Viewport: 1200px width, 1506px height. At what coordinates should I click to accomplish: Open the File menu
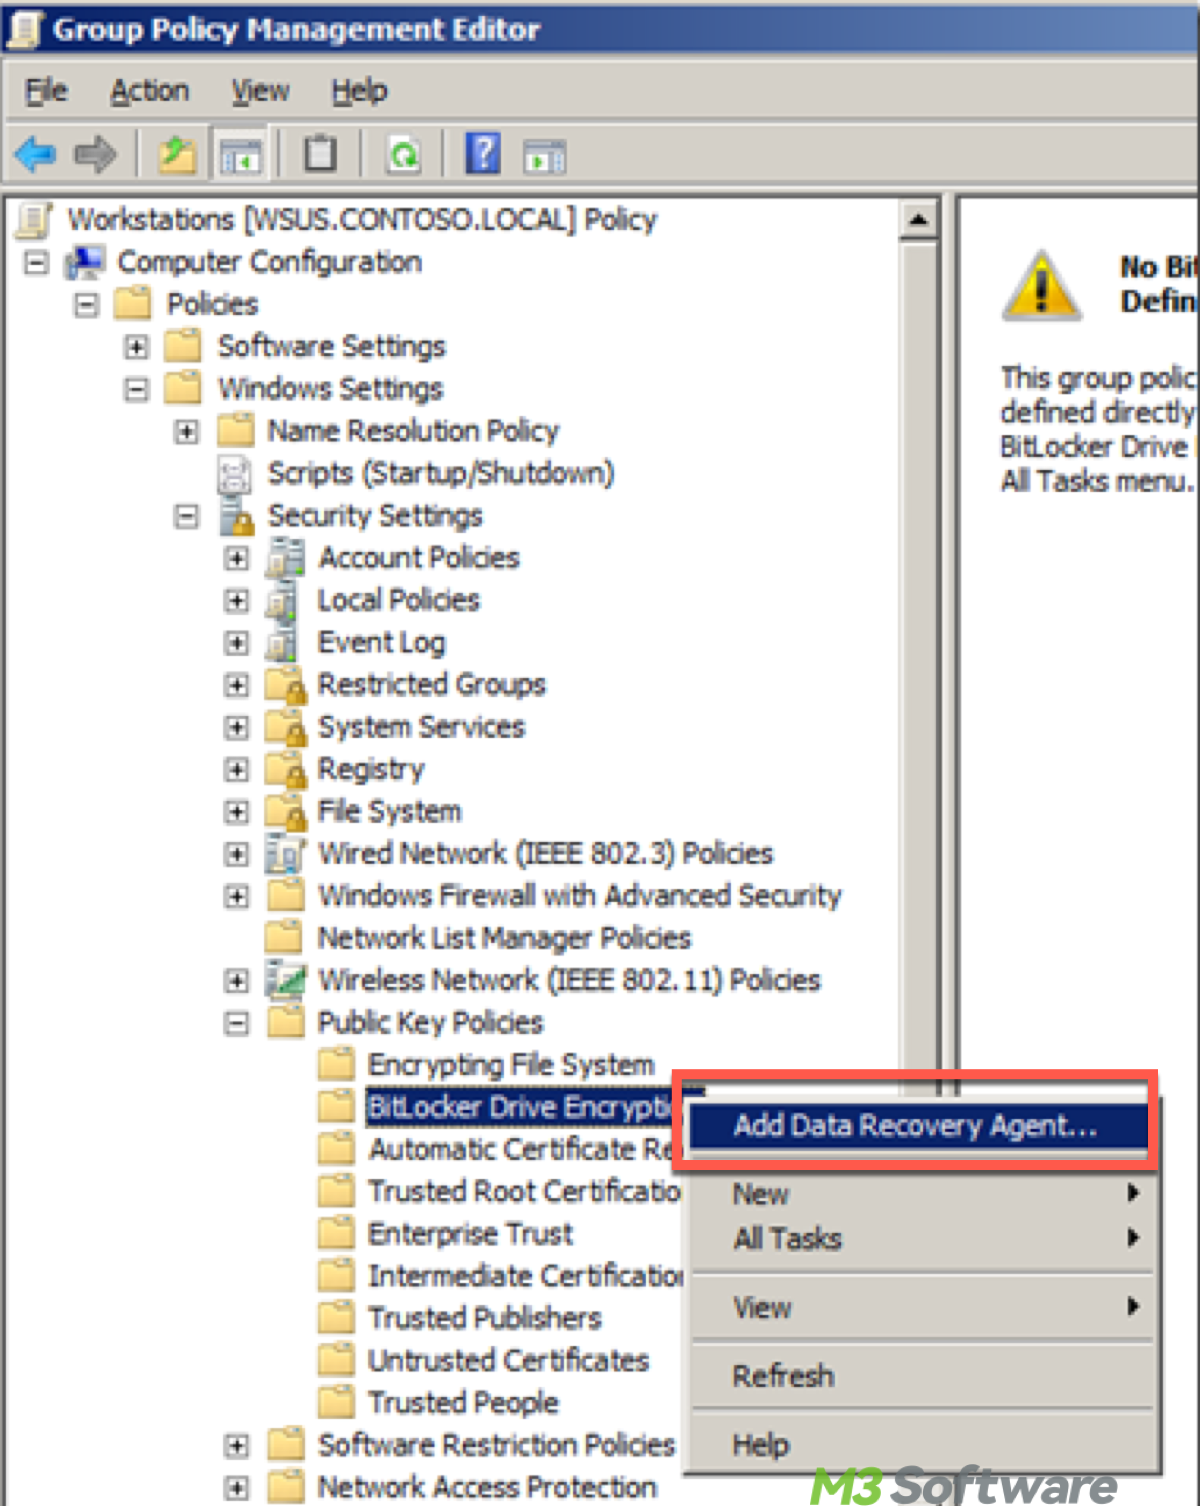[46, 91]
